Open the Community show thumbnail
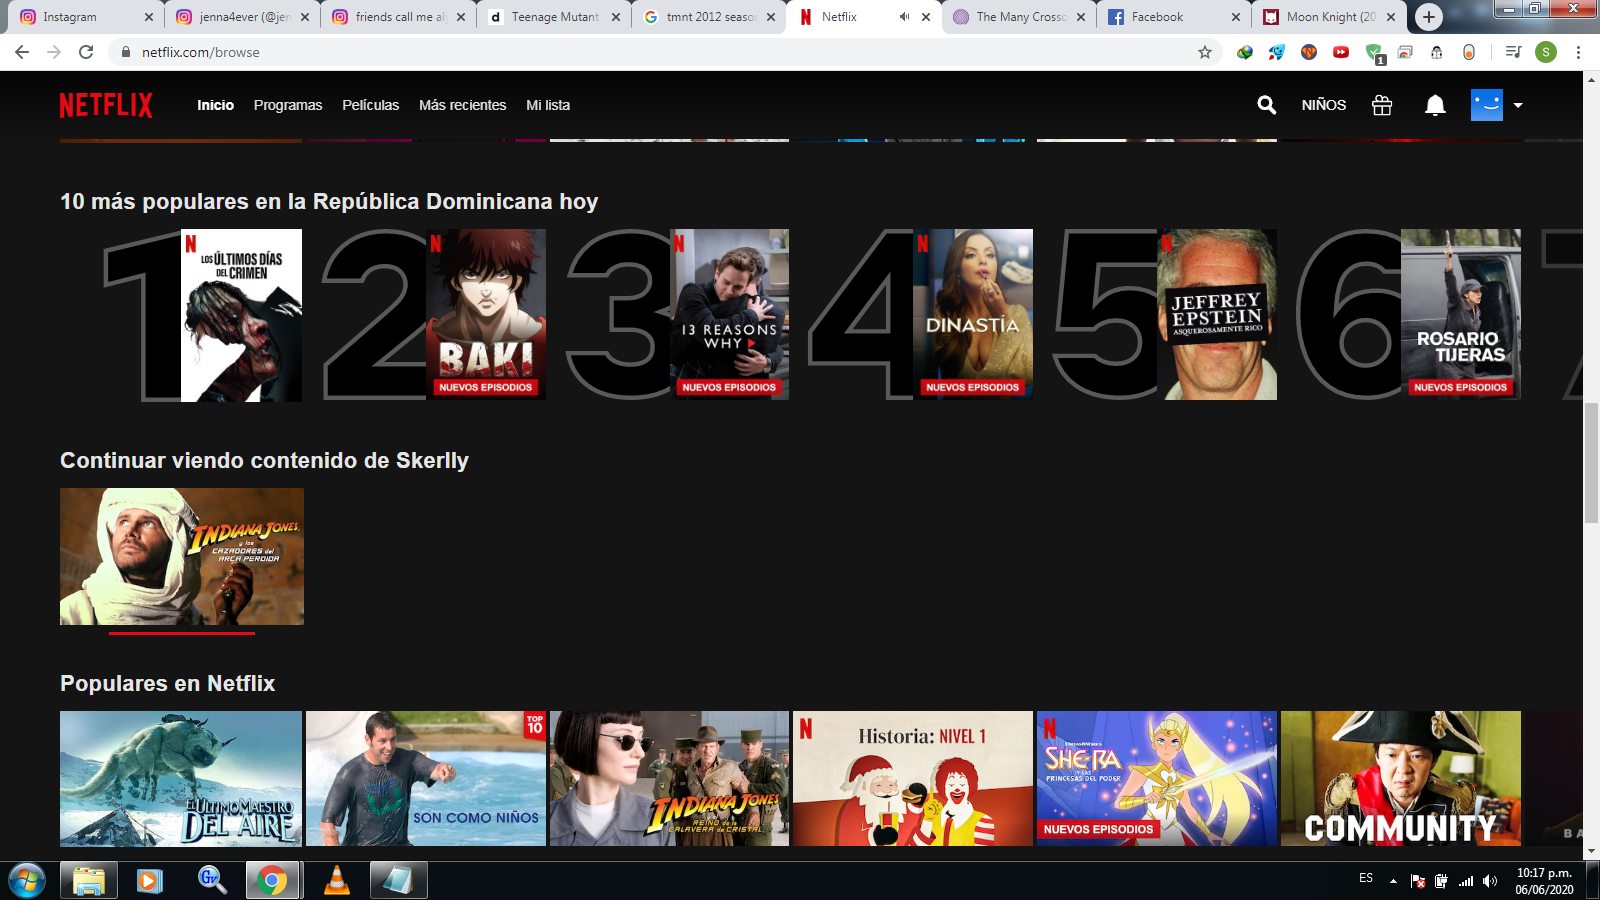The width and height of the screenshot is (1600, 900). (1400, 778)
